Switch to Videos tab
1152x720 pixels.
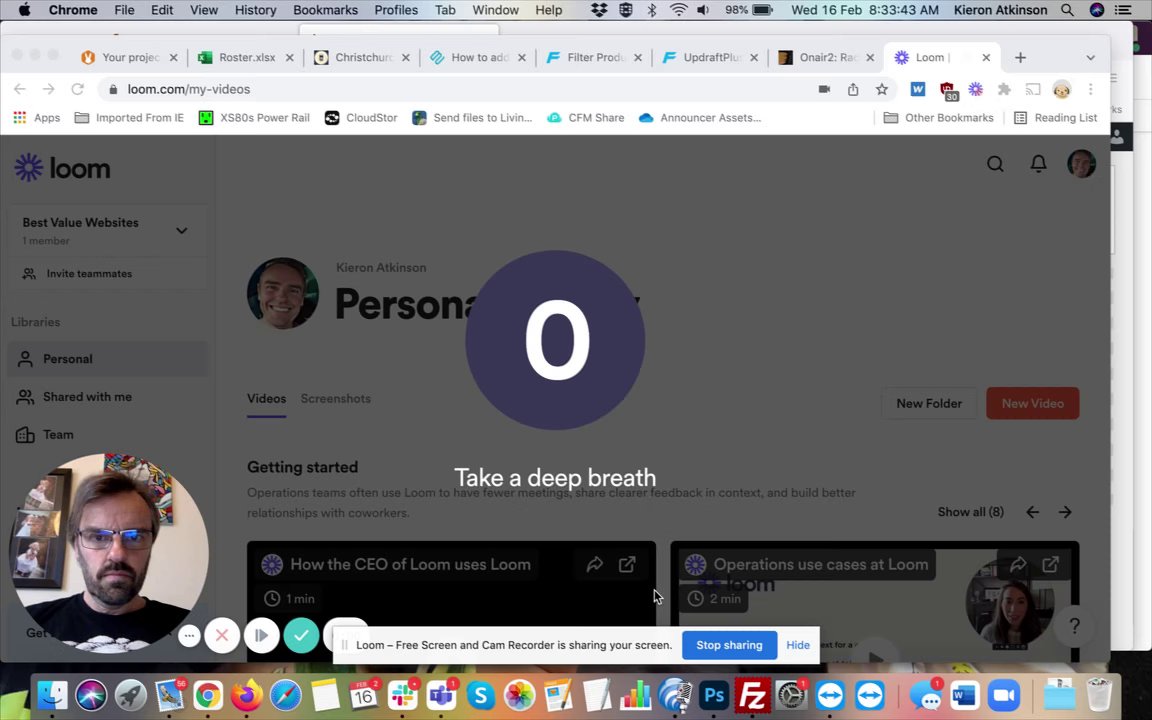pos(266,399)
